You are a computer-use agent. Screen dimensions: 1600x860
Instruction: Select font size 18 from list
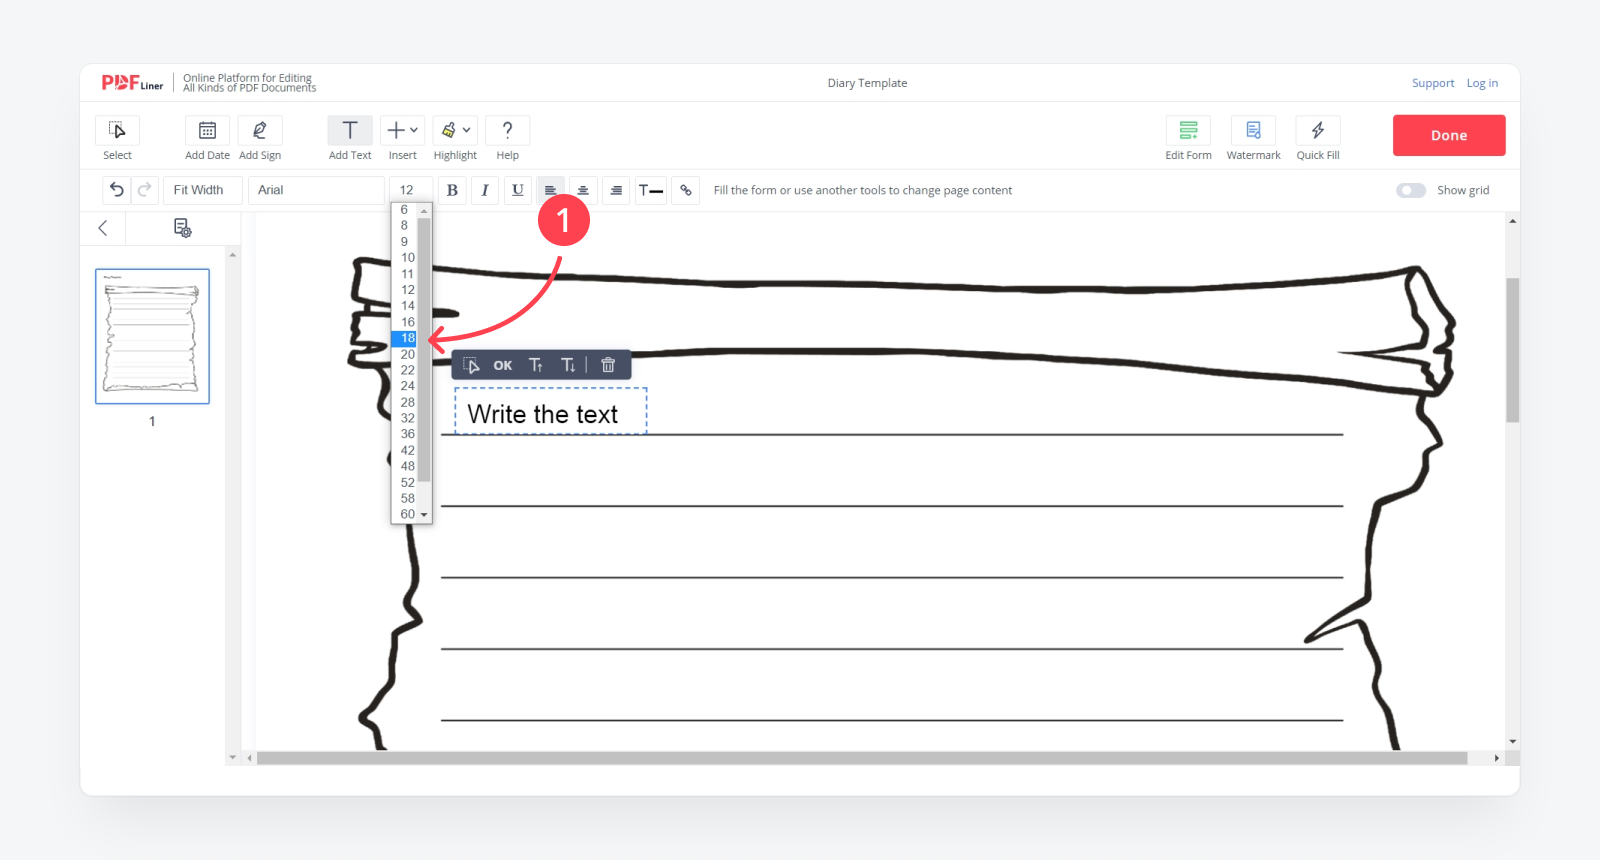pyautogui.click(x=407, y=338)
